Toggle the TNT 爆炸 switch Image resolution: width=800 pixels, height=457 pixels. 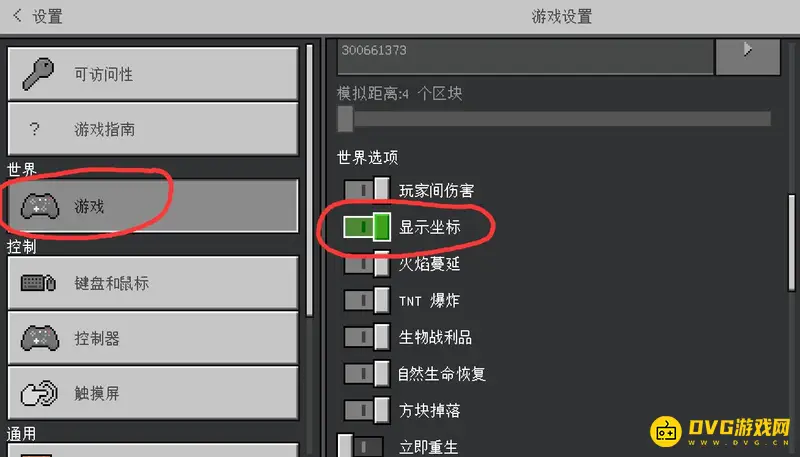367,300
